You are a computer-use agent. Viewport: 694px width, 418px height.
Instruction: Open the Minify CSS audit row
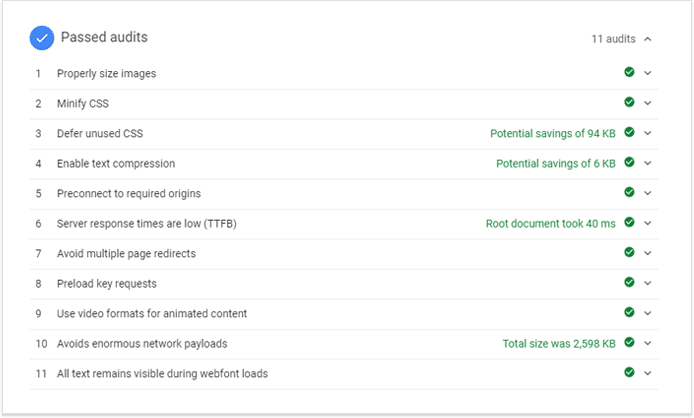(x=344, y=104)
